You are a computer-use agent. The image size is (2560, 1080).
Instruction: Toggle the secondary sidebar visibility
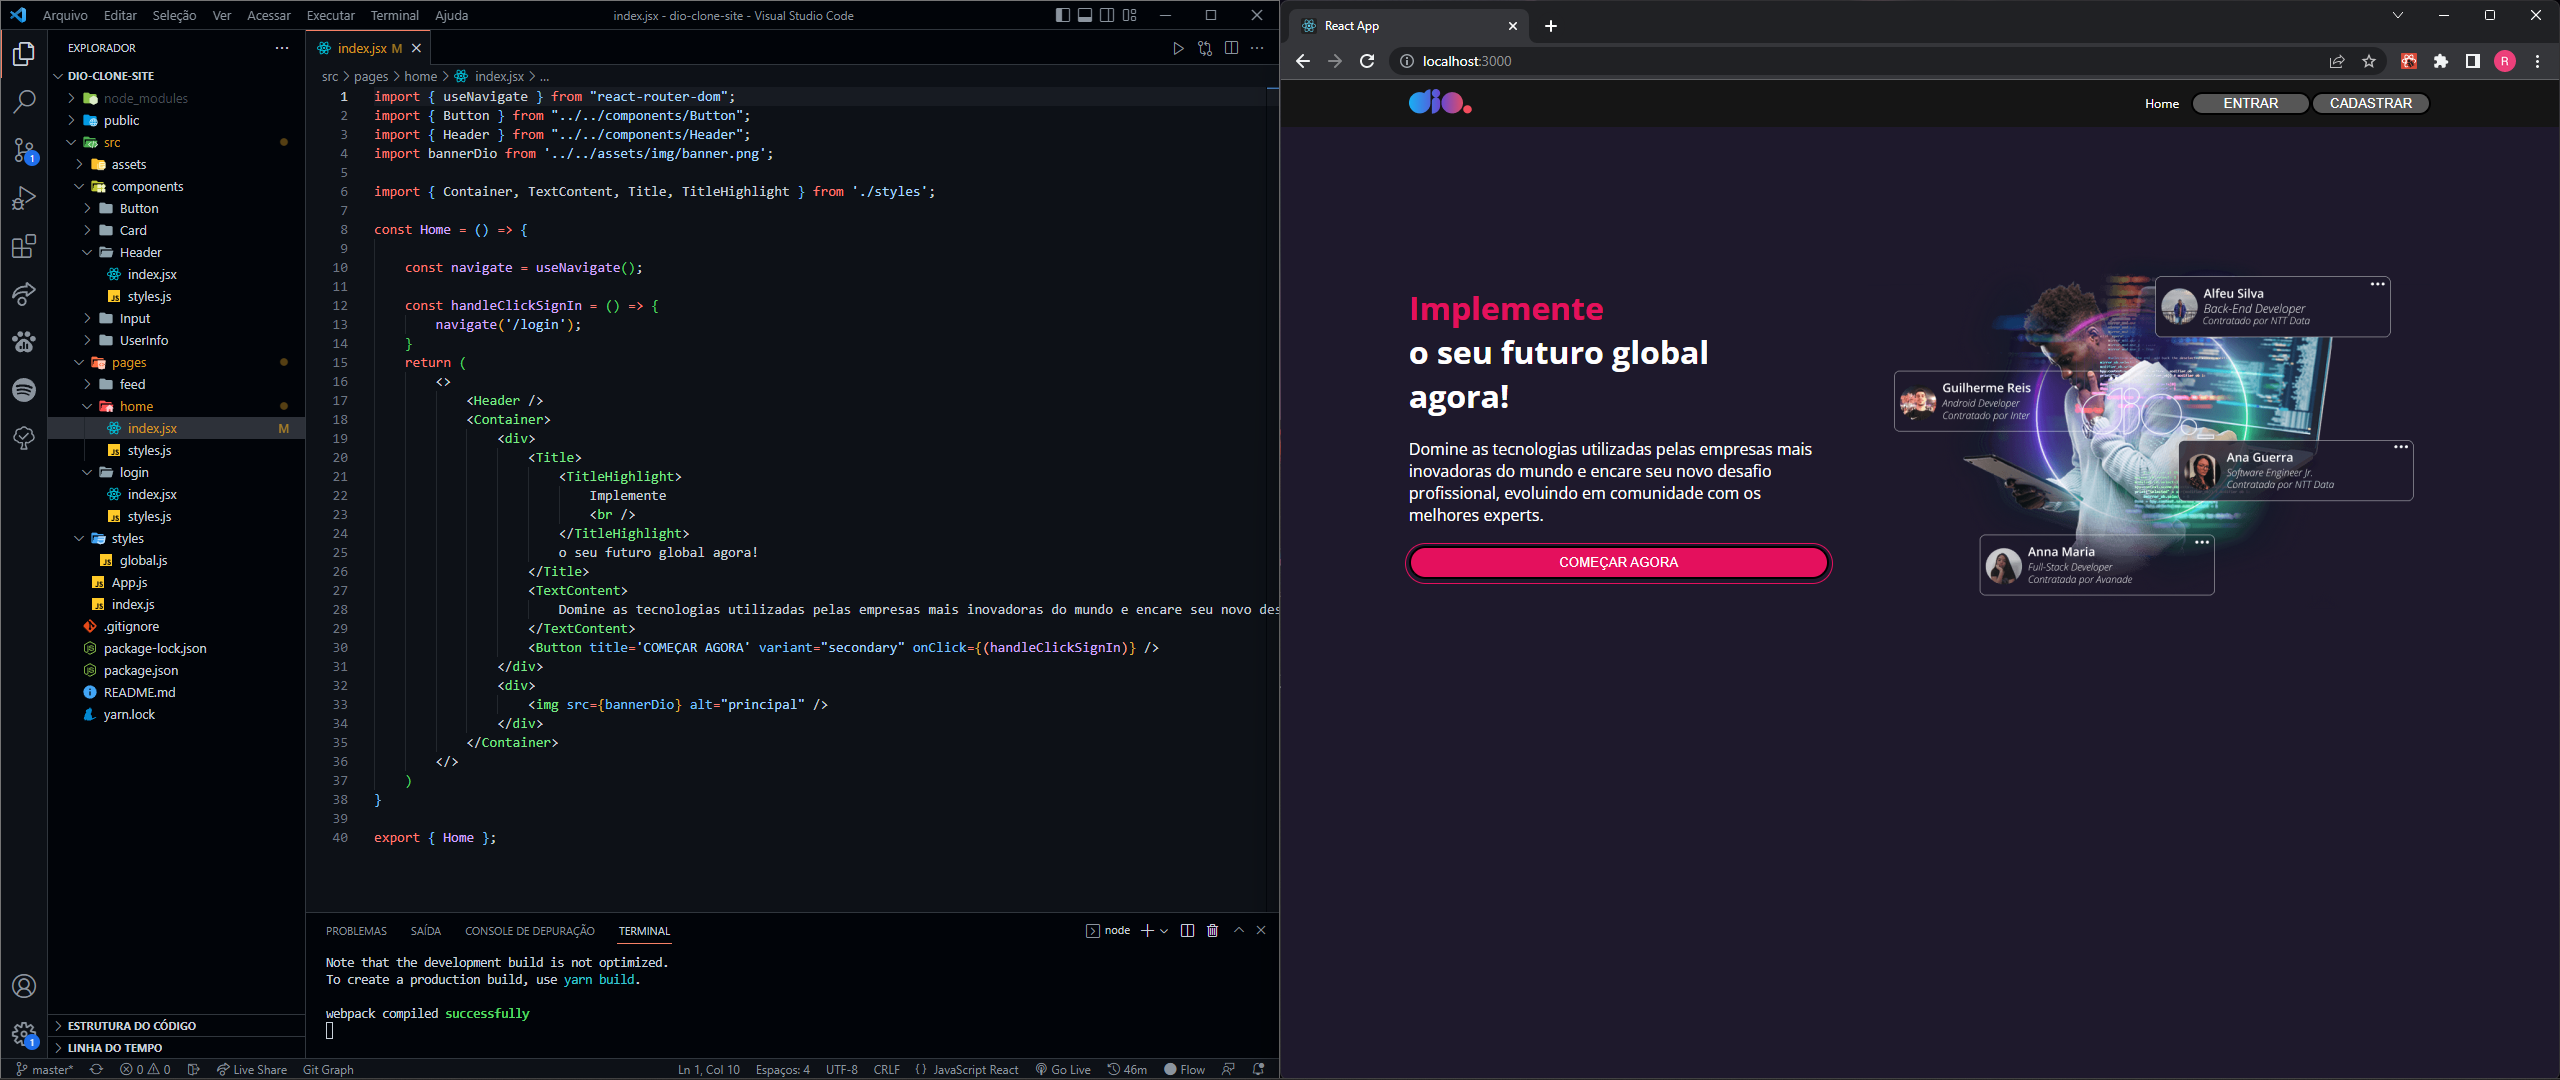pyautogui.click(x=1108, y=15)
